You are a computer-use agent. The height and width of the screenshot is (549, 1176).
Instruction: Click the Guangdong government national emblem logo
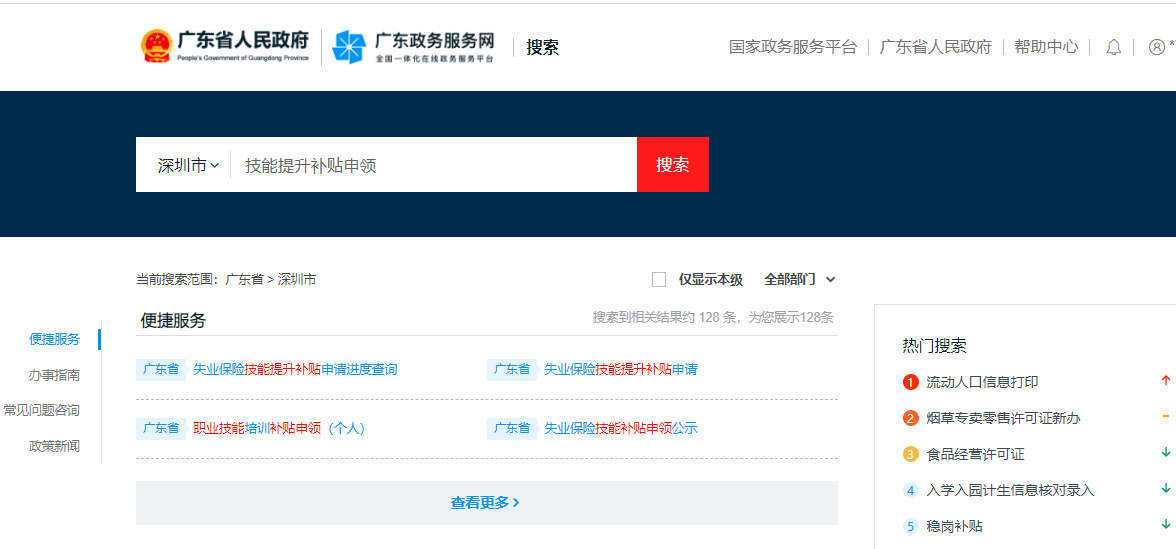coord(156,46)
